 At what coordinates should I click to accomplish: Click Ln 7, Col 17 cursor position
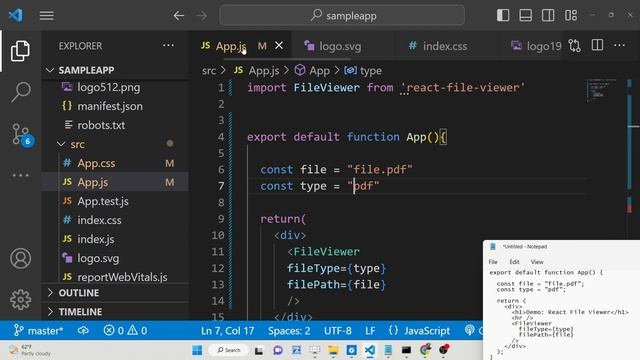(x=227, y=330)
